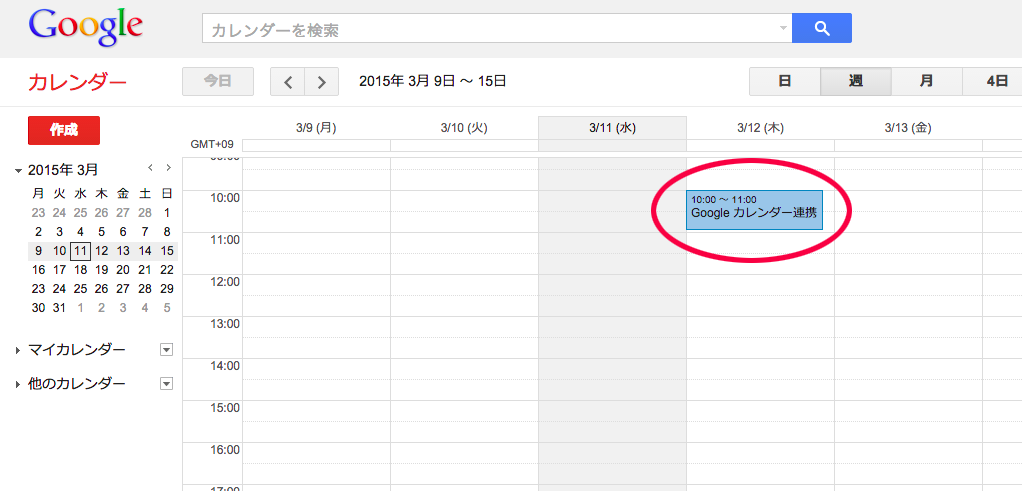Select day 17 in mini calendar
This screenshot has width=1022, height=491.
point(59,270)
